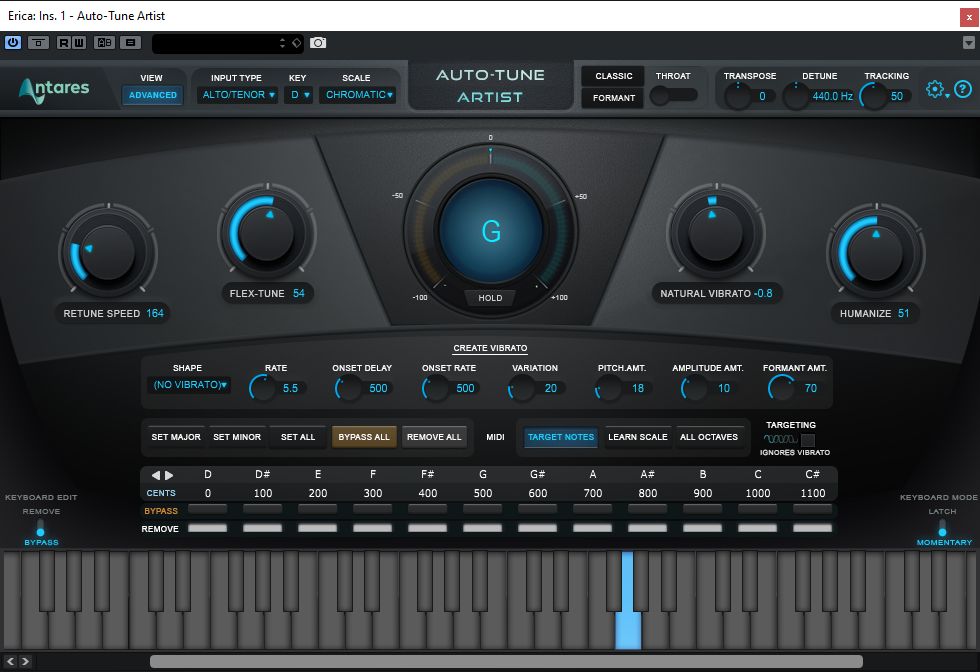This screenshot has width=980, height=672.
Task: Expand the plugin window options menu arrow
Action: 968,43
